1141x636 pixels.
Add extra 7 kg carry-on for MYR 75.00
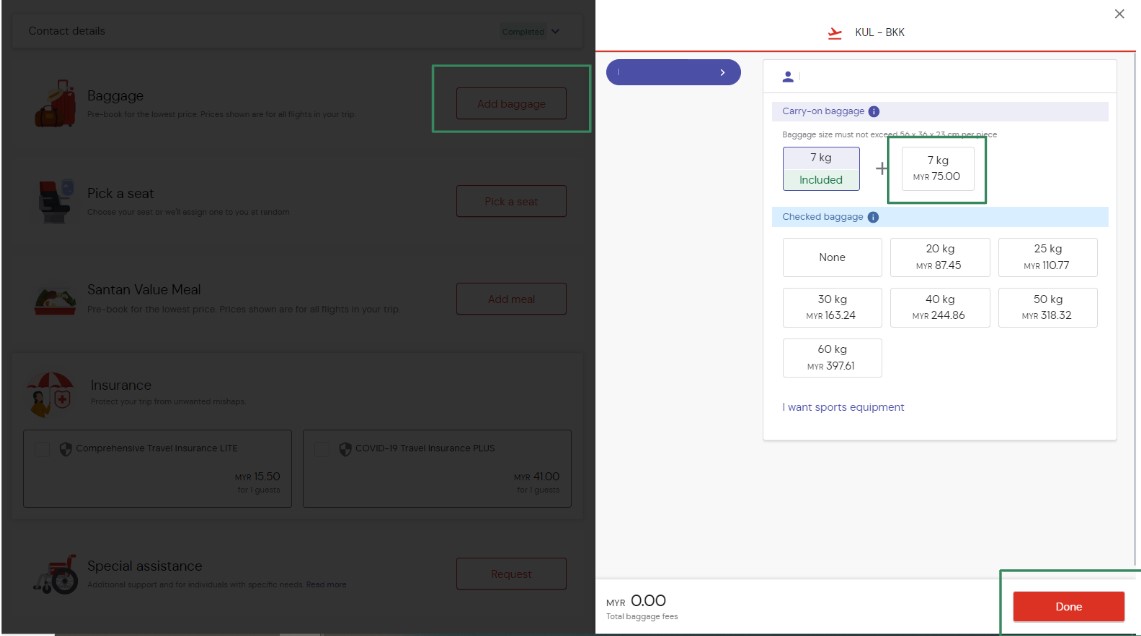[x=937, y=168]
